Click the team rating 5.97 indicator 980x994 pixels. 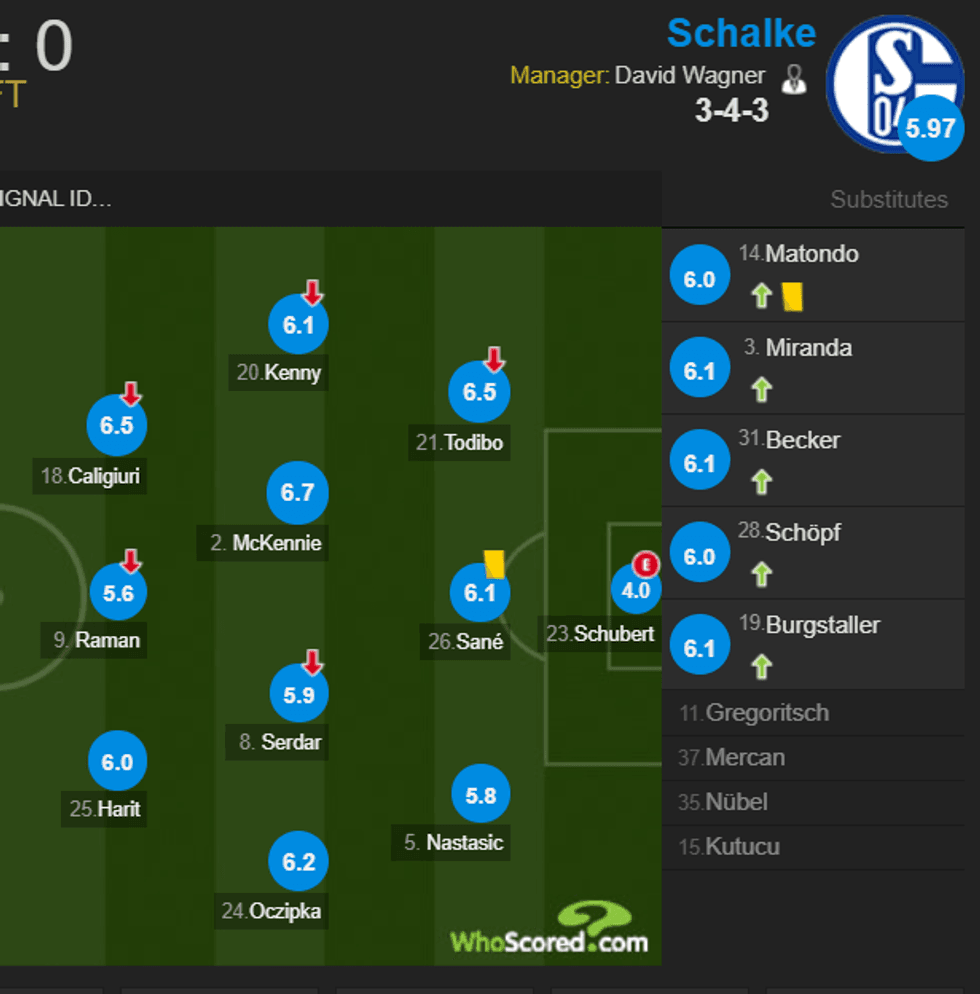point(930,128)
